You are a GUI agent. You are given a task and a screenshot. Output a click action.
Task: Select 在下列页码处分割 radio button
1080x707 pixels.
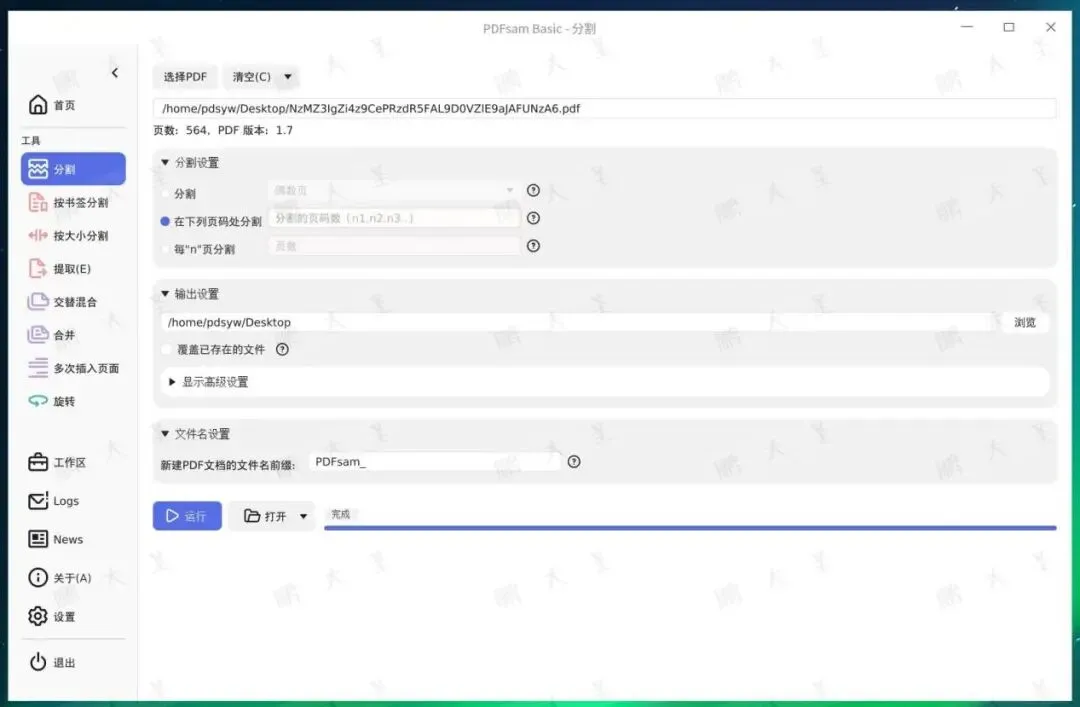165,221
